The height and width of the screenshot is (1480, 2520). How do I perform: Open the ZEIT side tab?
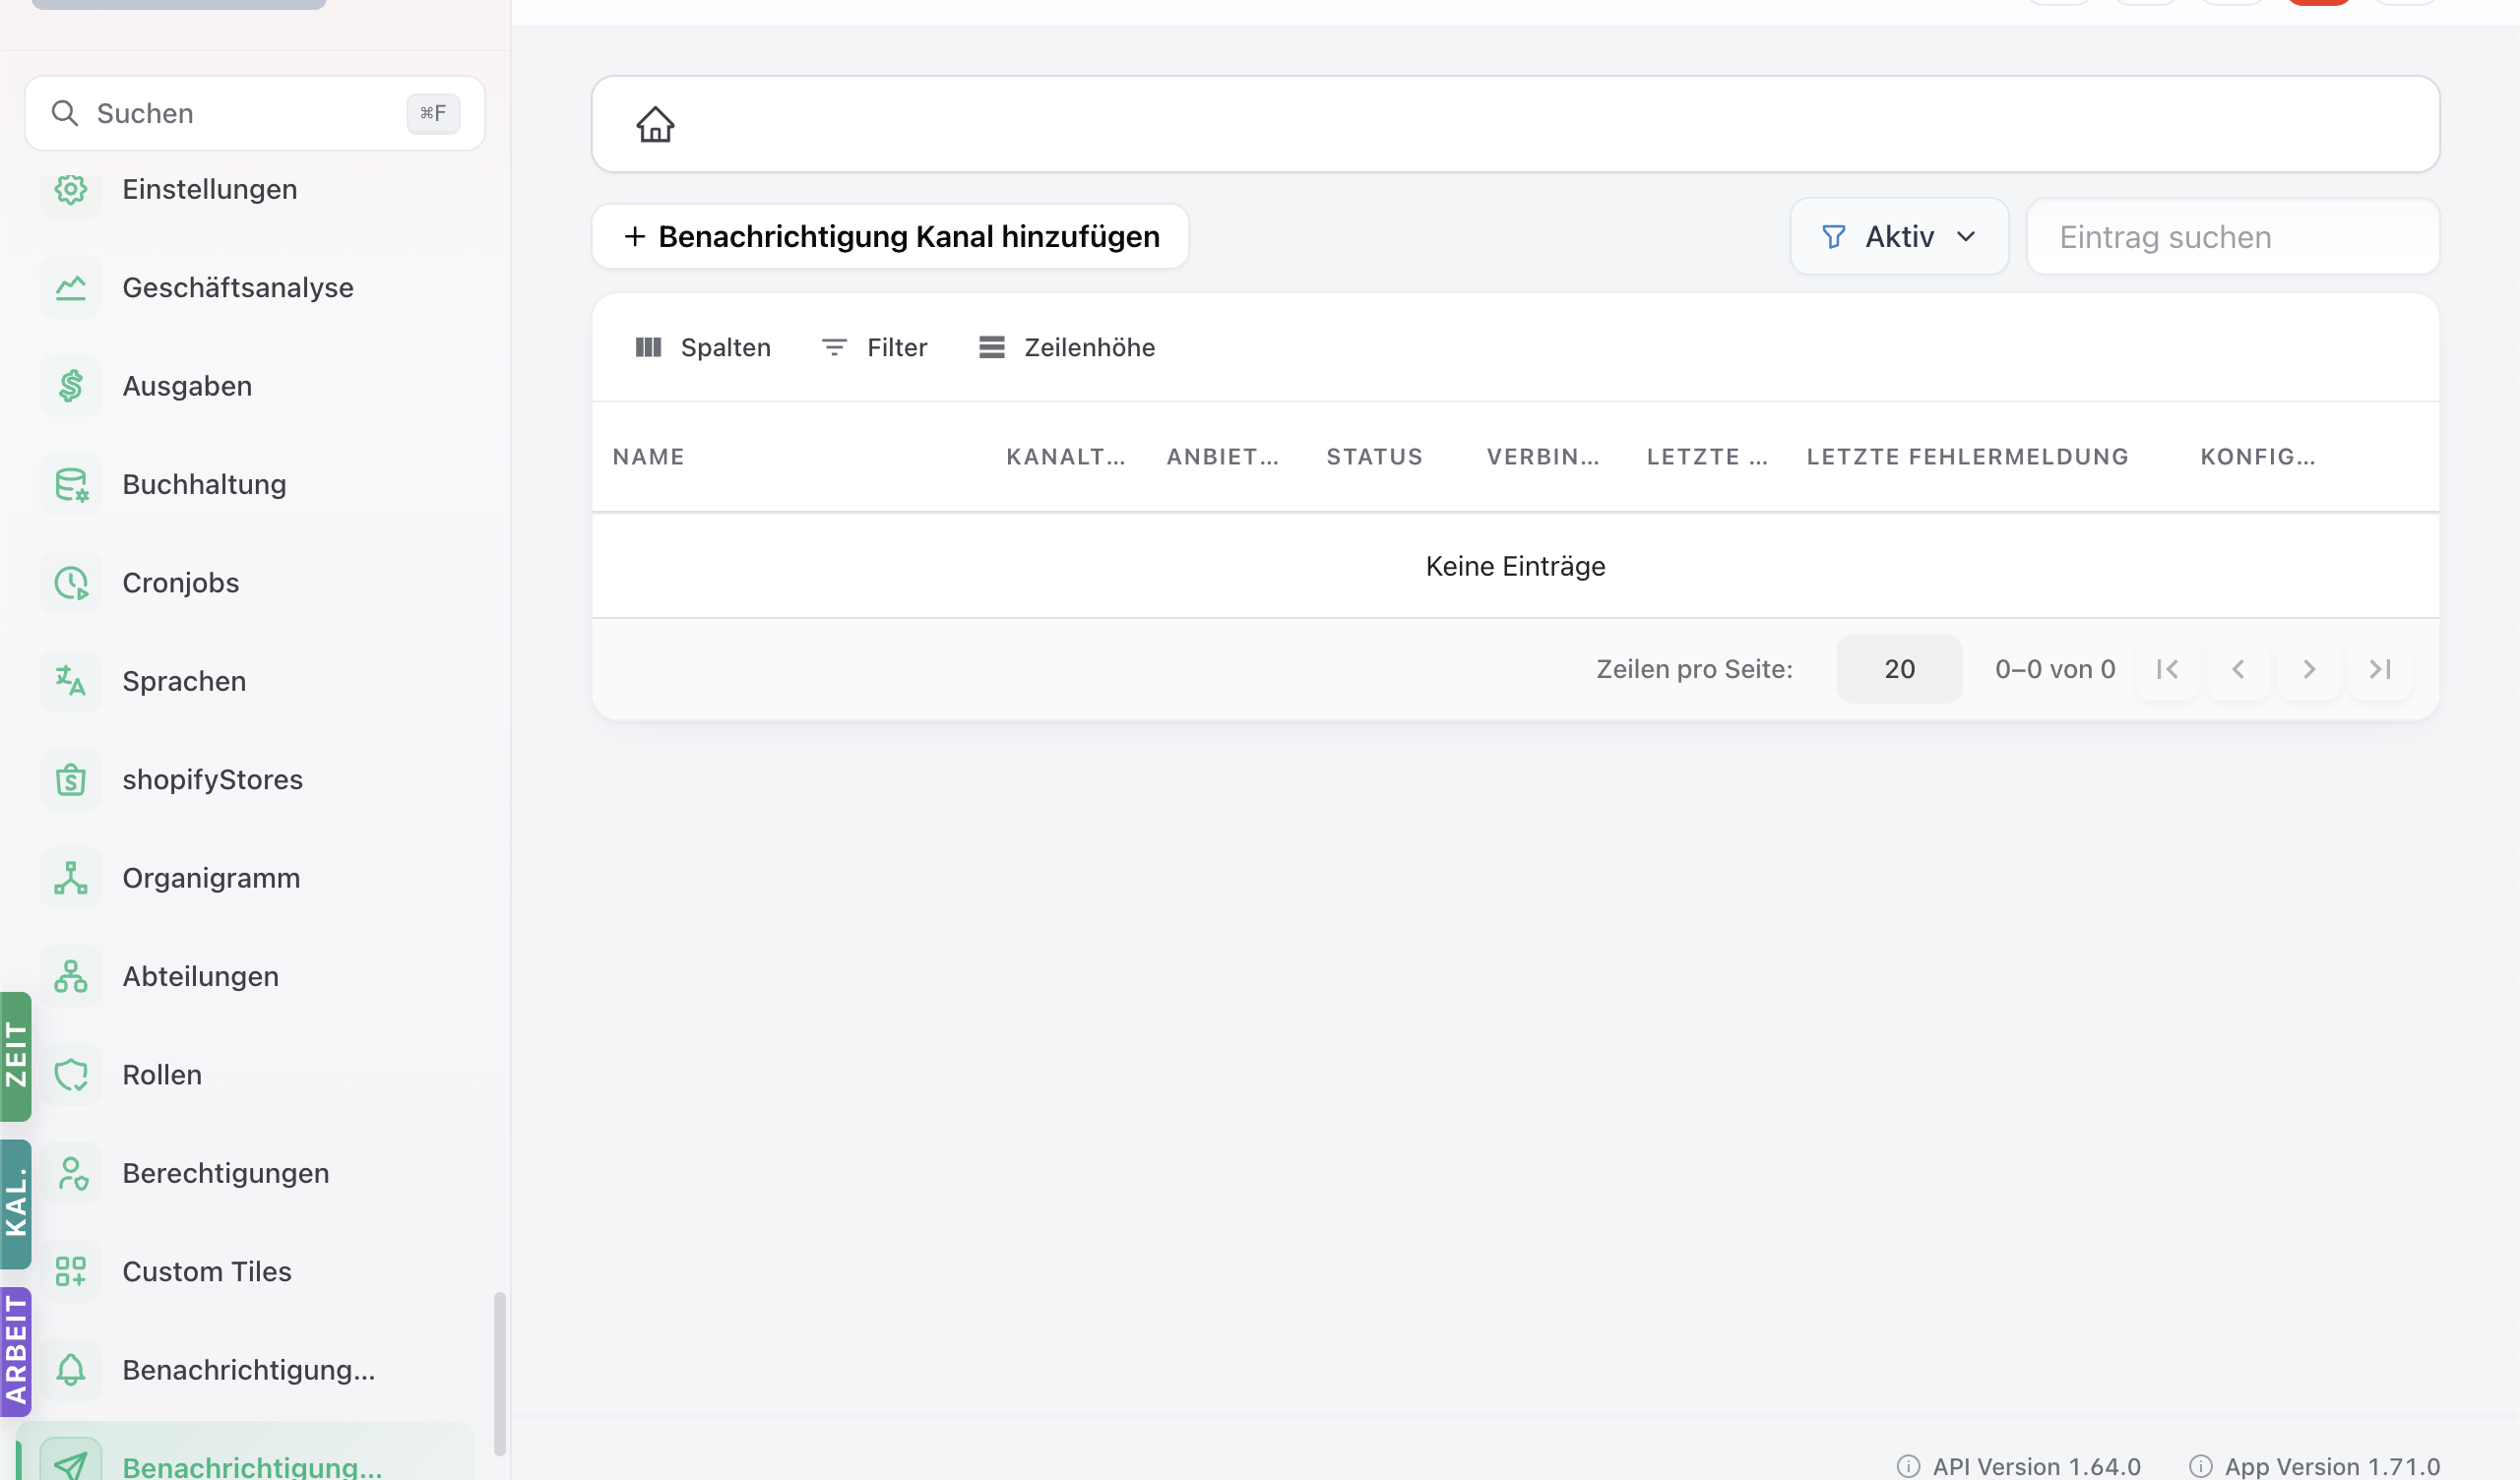pyautogui.click(x=16, y=1056)
